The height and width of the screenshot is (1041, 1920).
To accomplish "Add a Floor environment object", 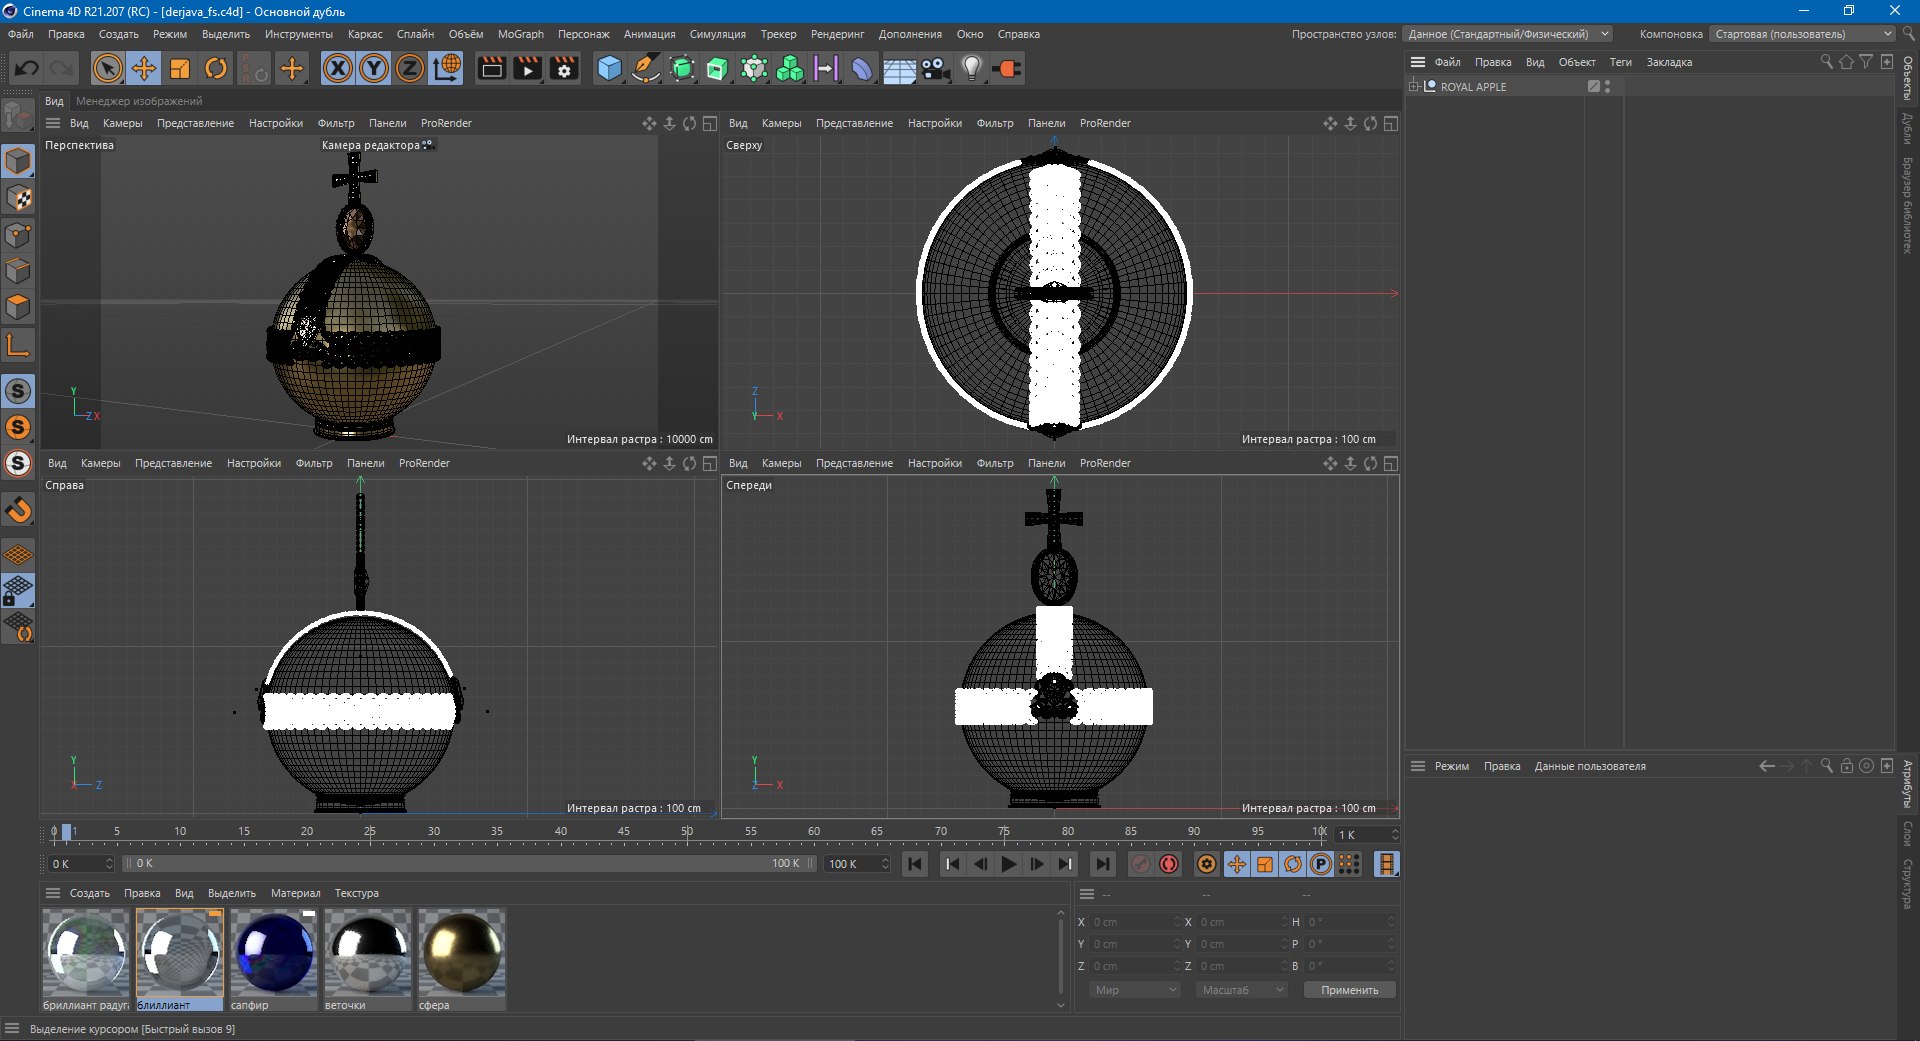I will (x=899, y=68).
